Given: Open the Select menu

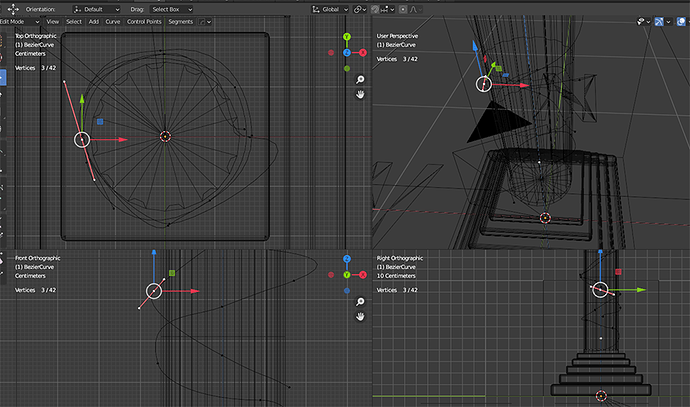Looking at the screenshot, I should coord(74,22).
